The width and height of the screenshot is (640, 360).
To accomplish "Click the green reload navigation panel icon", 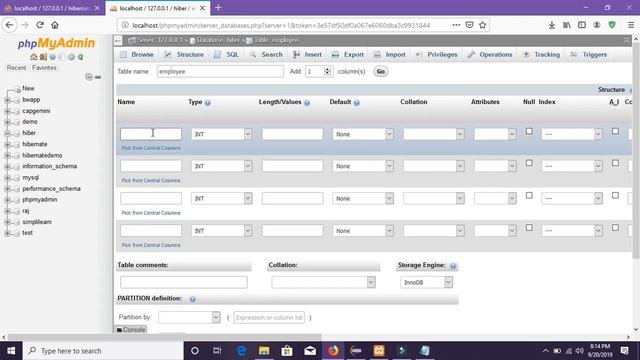I will click(81, 57).
